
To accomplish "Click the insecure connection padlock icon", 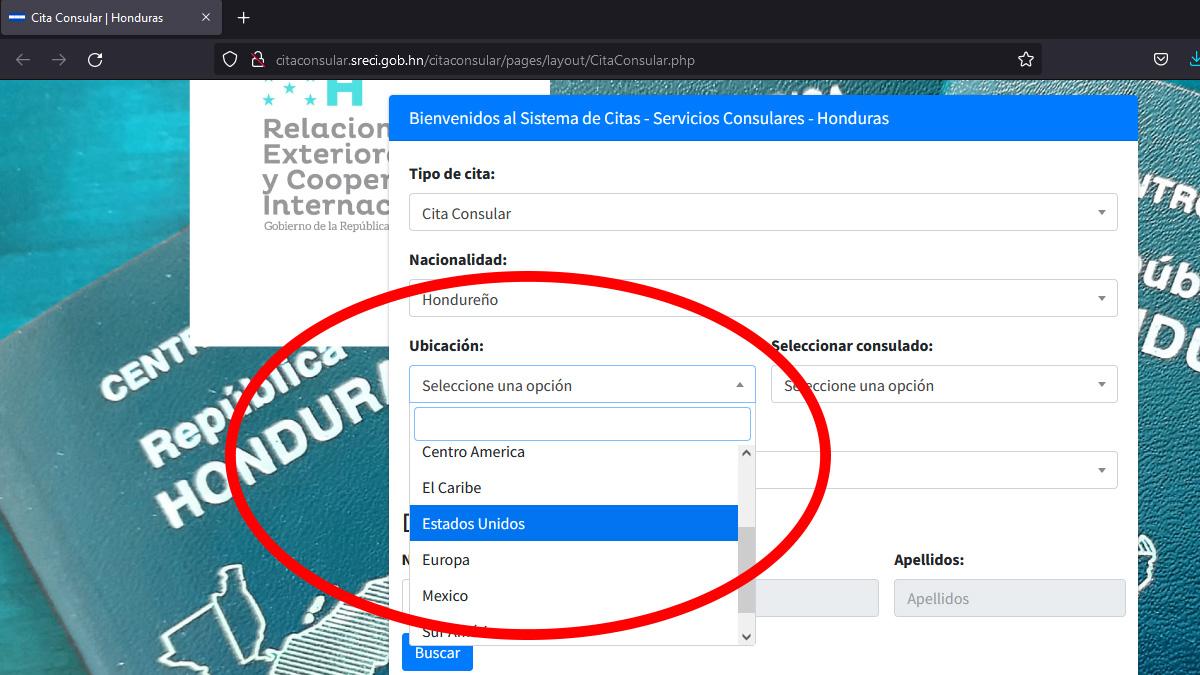I will tap(256, 60).
